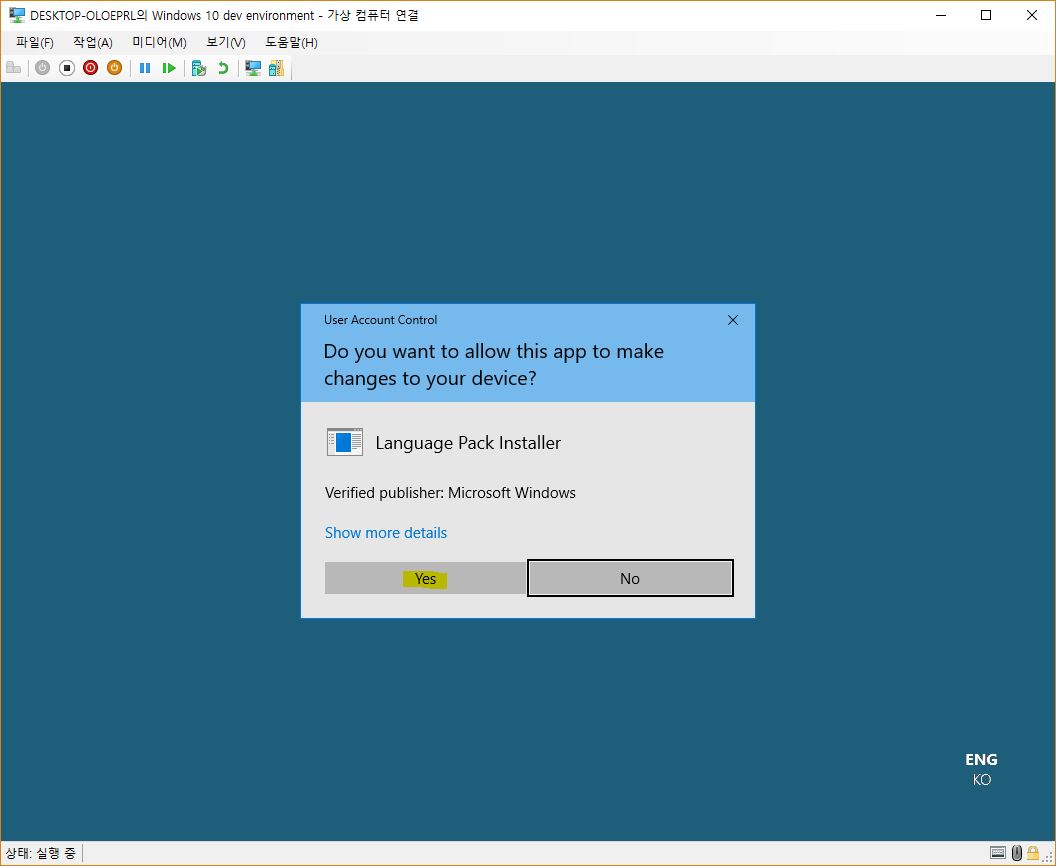Click the red Shut Down icon
This screenshot has width=1056, height=866.
(x=90, y=68)
